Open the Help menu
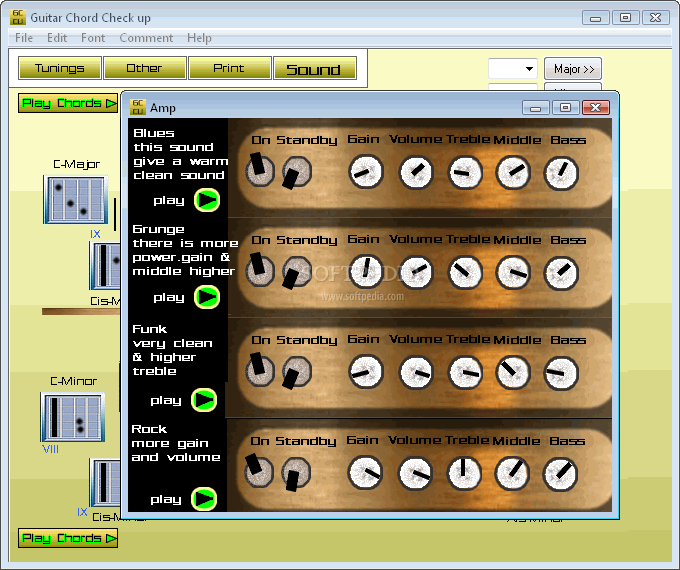Image resolution: width=680 pixels, height=570 pixels. (x=199, y=38)
